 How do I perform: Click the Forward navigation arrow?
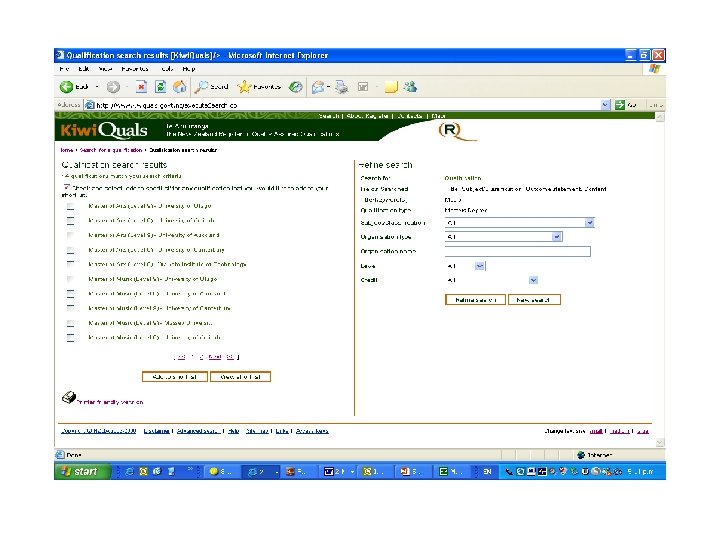tap(113, 87)
